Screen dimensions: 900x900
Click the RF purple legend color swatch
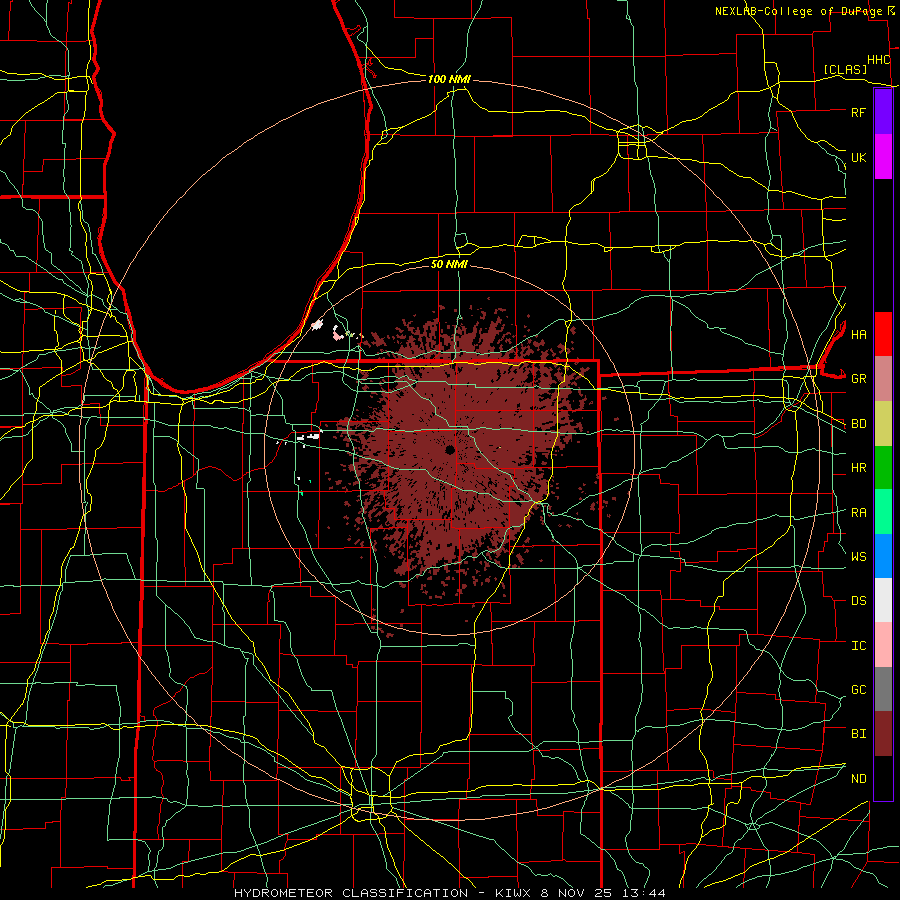883,112
